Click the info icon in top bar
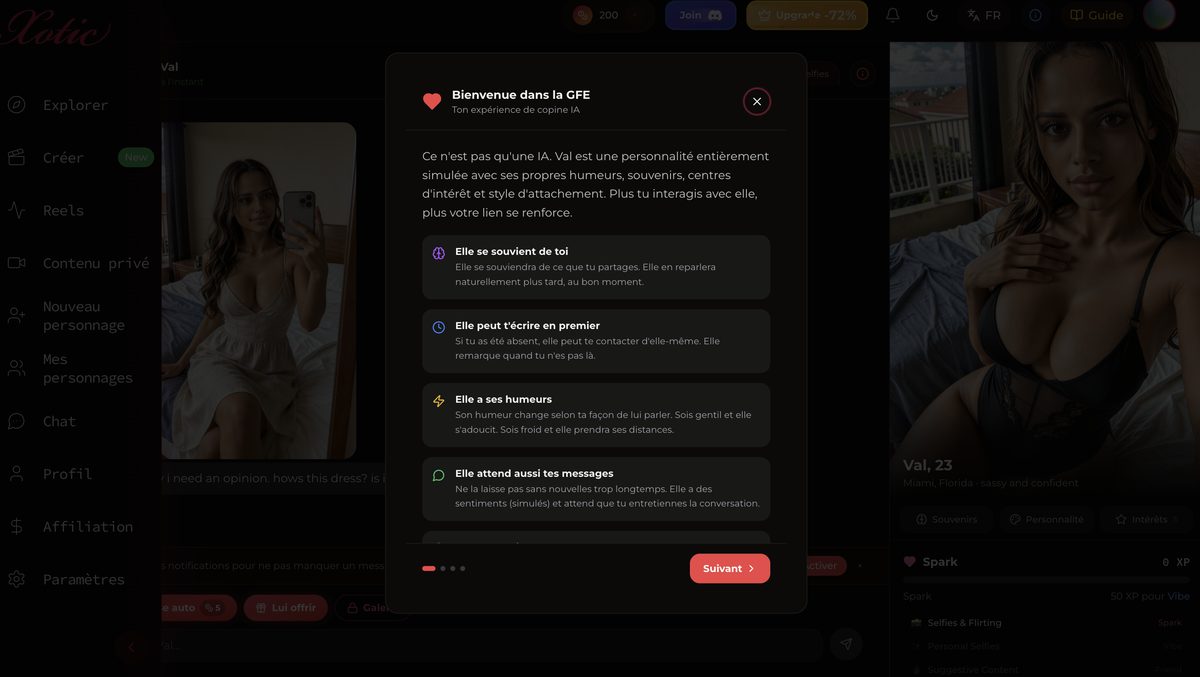Screen dimensions: 1200x677 1035,15
